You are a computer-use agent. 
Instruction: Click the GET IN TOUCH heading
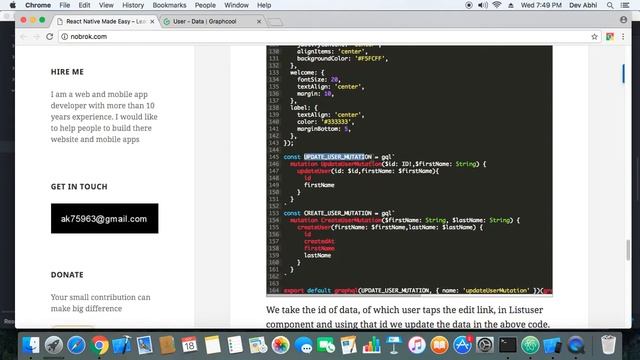point(79,187)
